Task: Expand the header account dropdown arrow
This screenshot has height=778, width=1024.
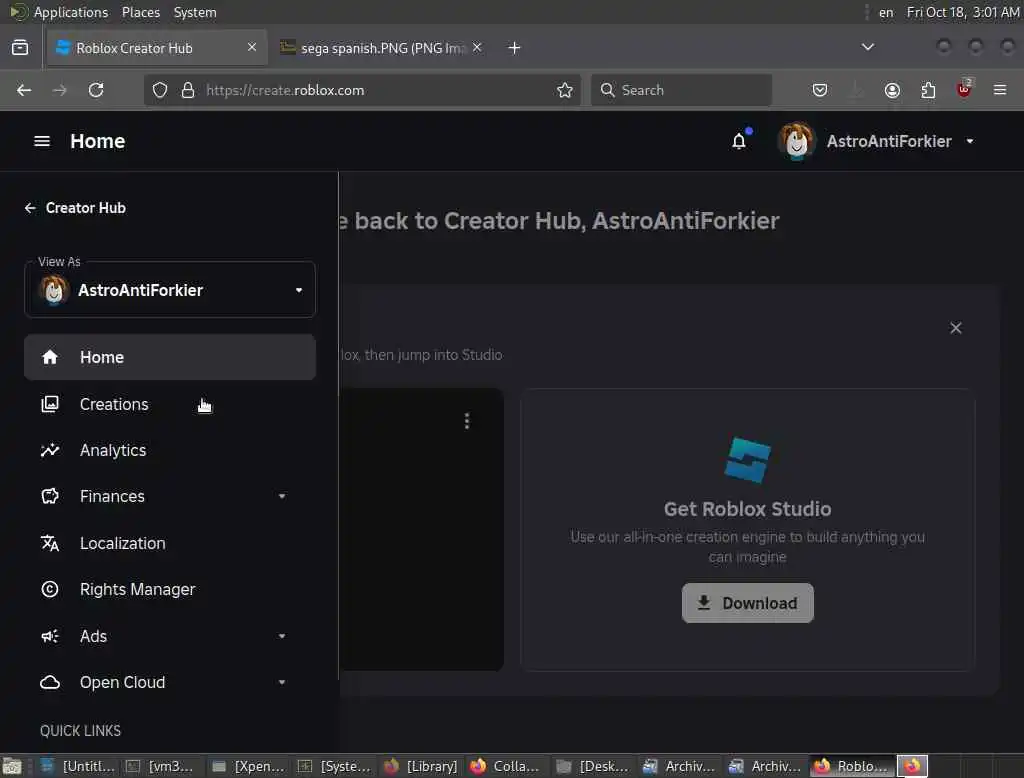Action: pos(970,141)
